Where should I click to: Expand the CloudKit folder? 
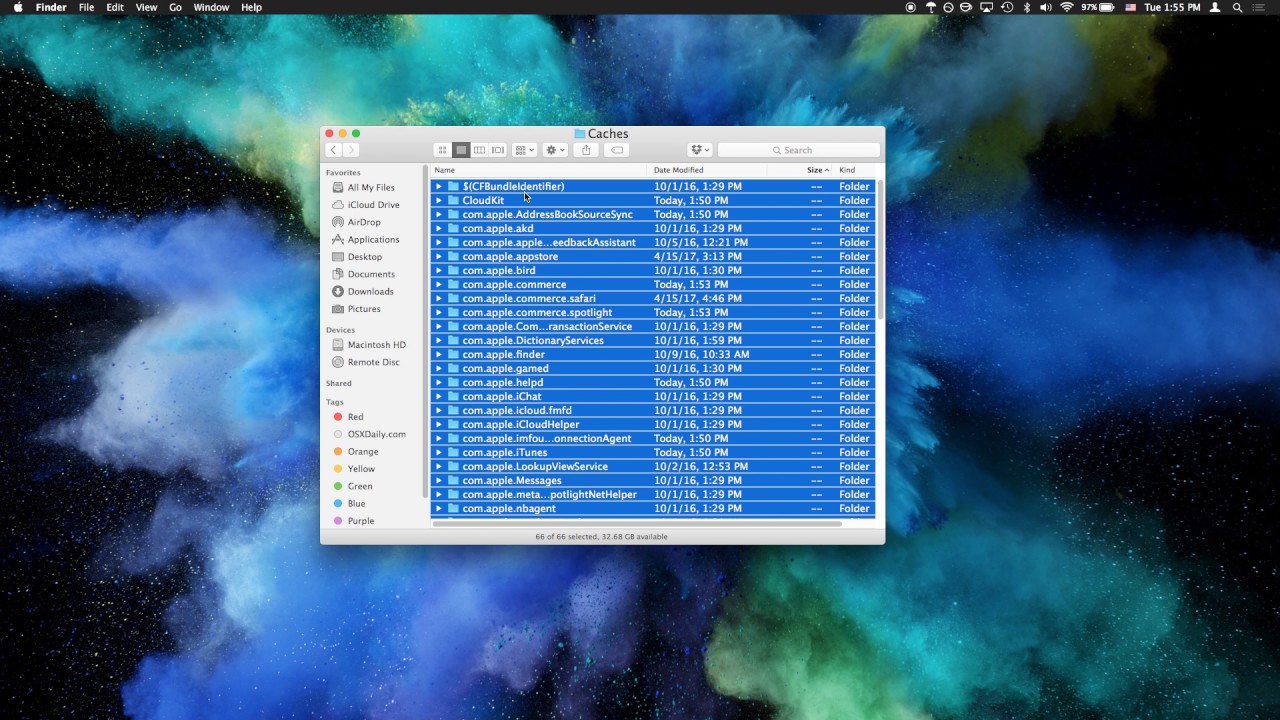coord(438,201)
